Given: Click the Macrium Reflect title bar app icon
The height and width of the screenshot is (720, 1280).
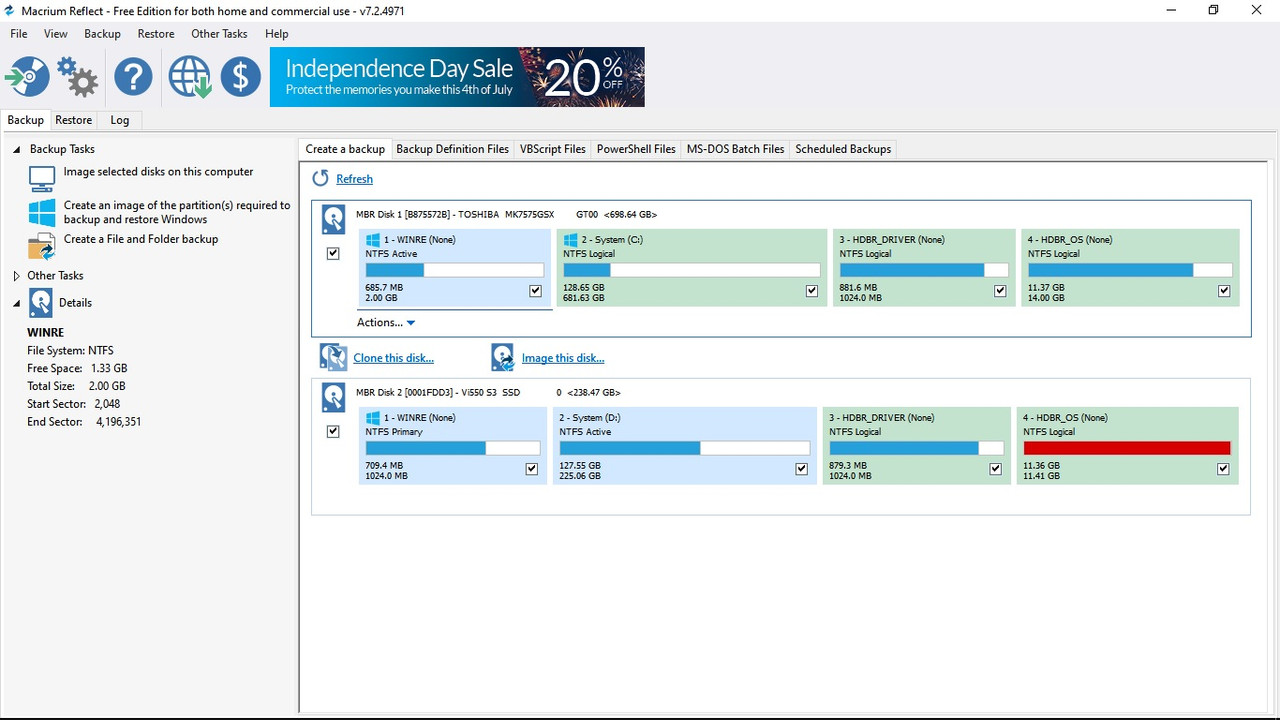Looking at the screenshot, I should pos(10,11).
